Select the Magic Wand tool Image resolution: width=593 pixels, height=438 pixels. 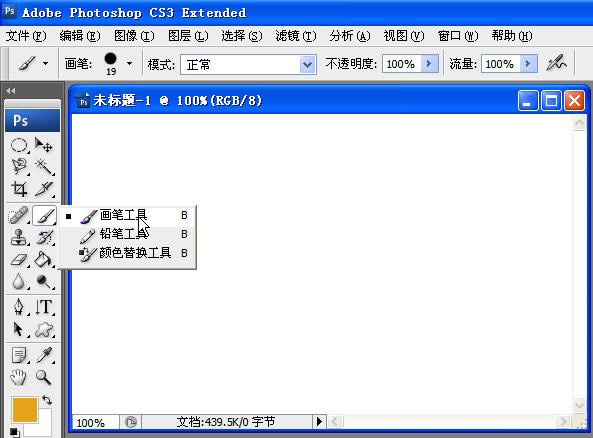click(x=43, y=166)
